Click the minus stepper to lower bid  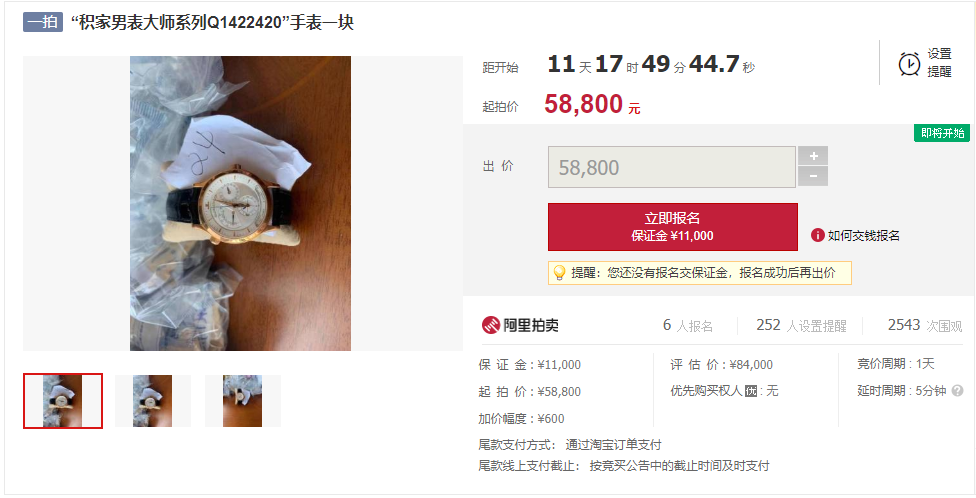(813, 176)
